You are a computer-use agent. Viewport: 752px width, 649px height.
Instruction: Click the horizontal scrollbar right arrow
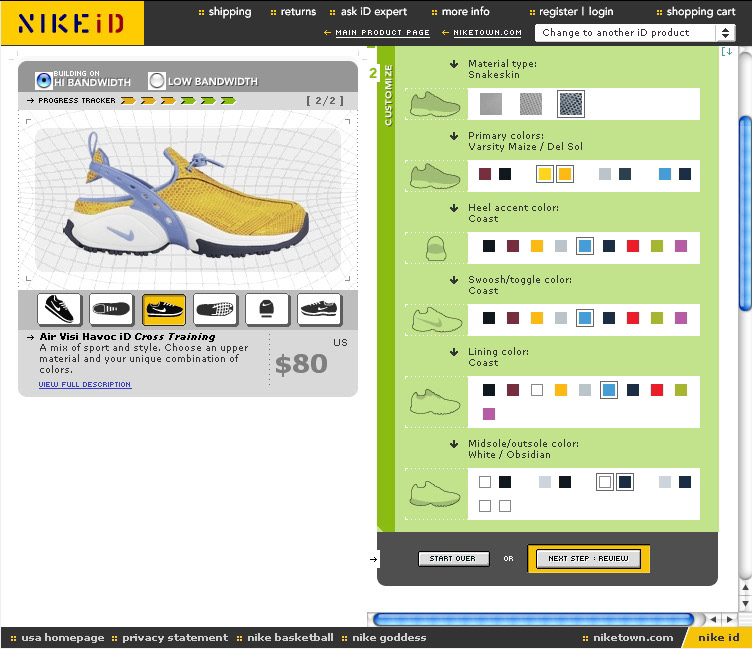click(x=729, y=619)
